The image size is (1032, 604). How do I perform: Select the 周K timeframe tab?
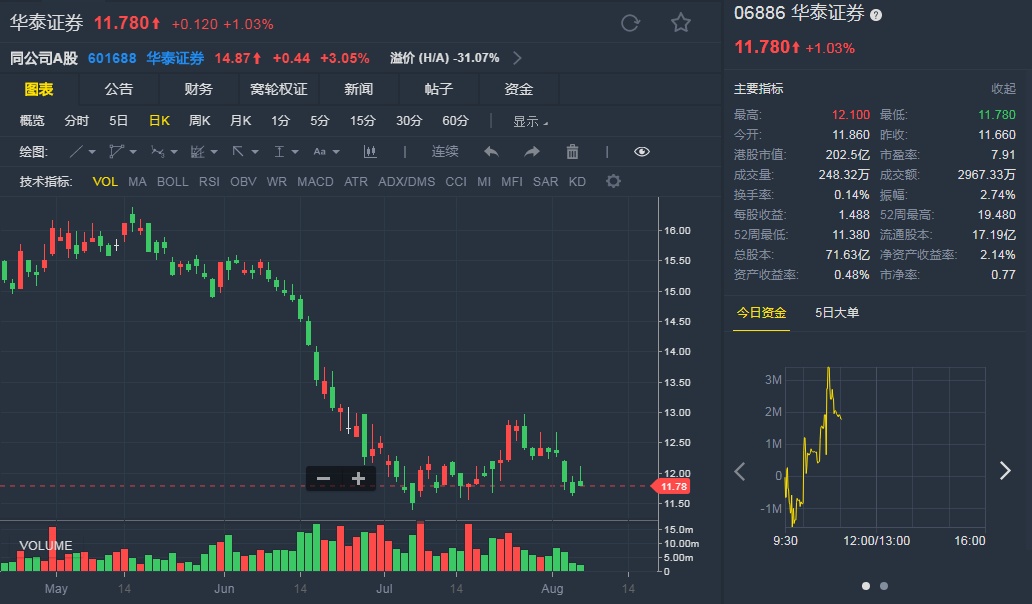(199, 121)
